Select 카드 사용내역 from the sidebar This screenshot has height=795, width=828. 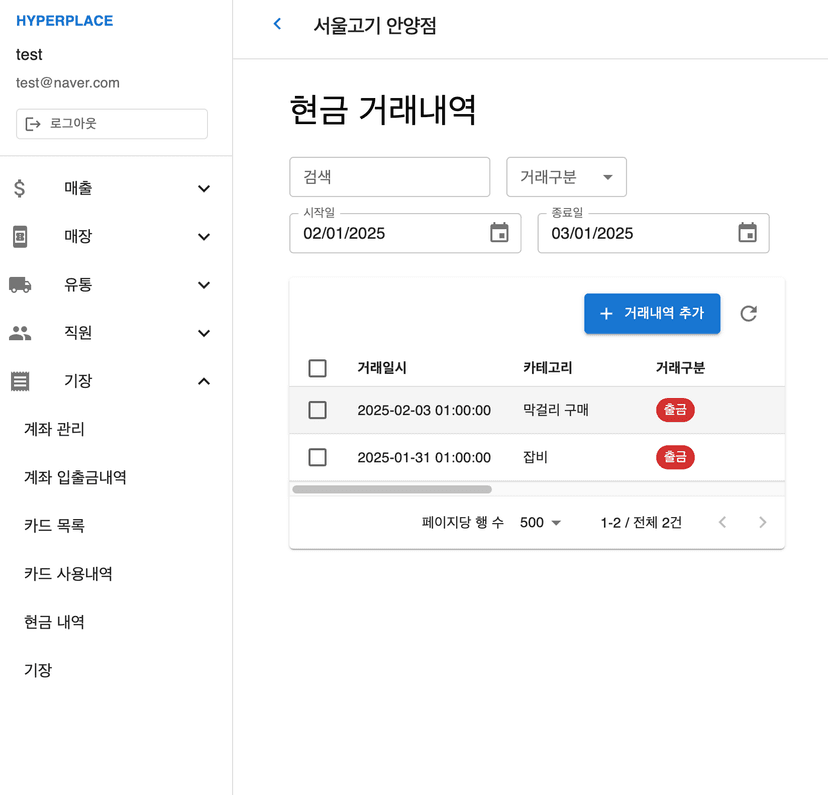[x=68, y=574]
